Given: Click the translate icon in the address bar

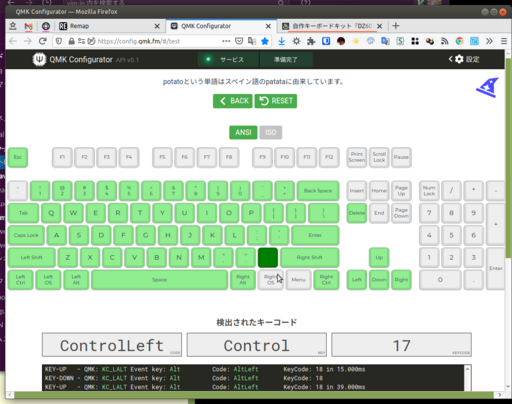Looking at the screenshot, I should (x=252, y=41).
